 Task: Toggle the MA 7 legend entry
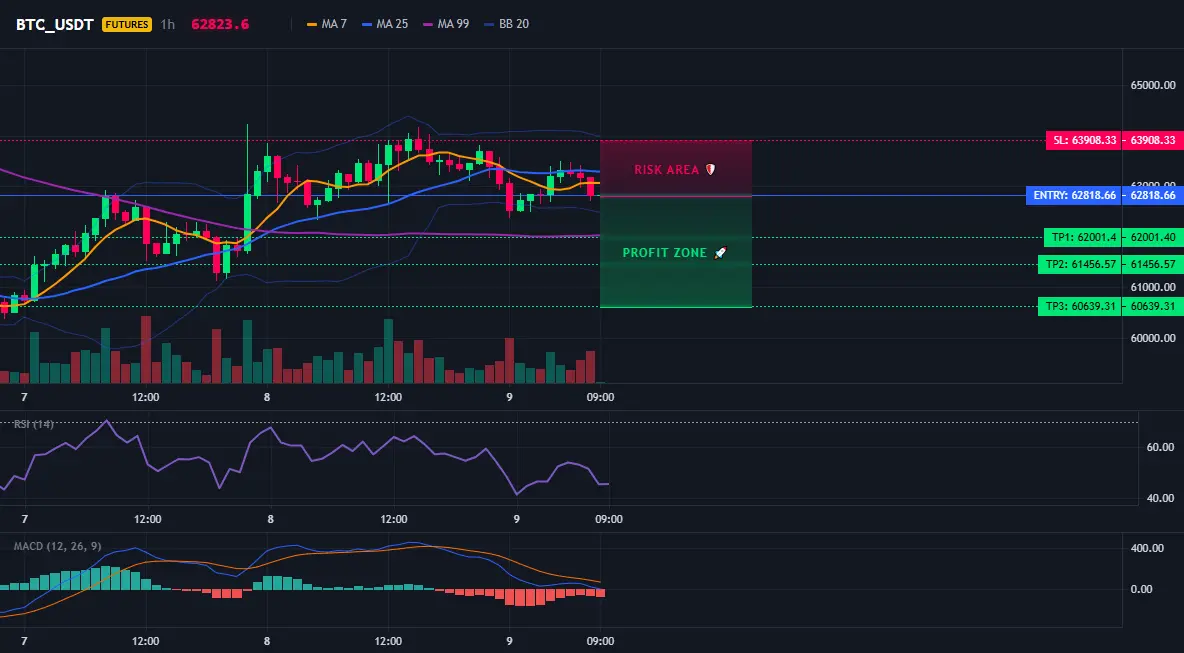[326, 24]
